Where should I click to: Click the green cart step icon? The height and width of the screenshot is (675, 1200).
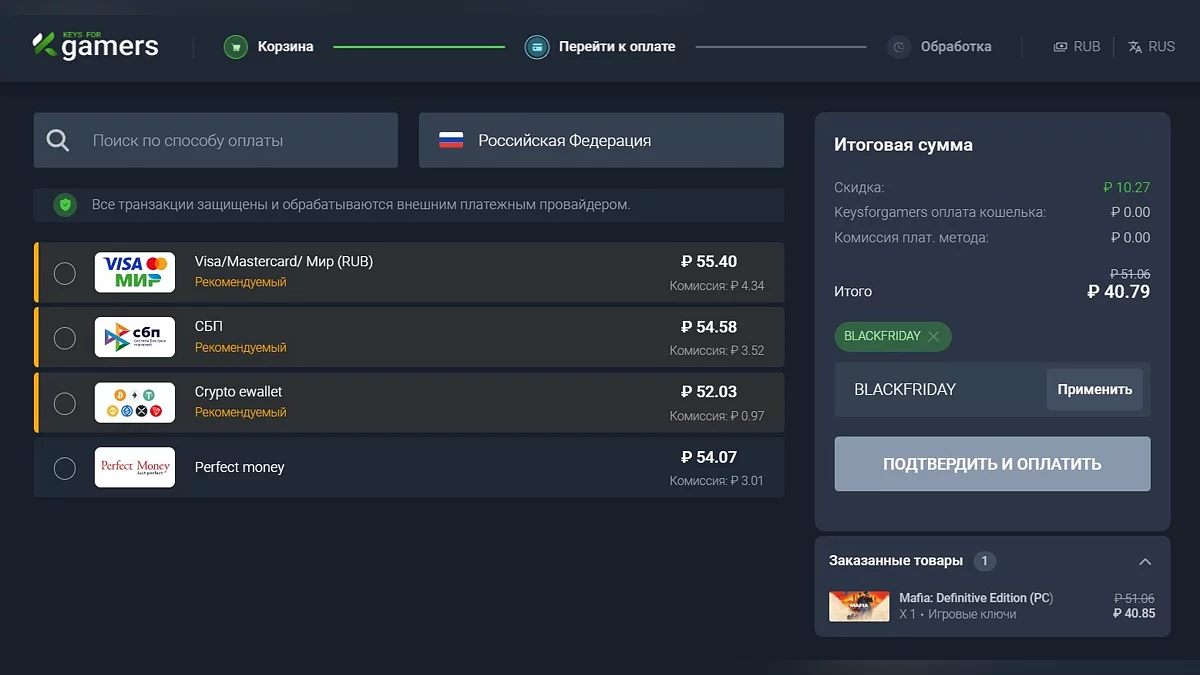pyautogui.click(x=235, y=47)
